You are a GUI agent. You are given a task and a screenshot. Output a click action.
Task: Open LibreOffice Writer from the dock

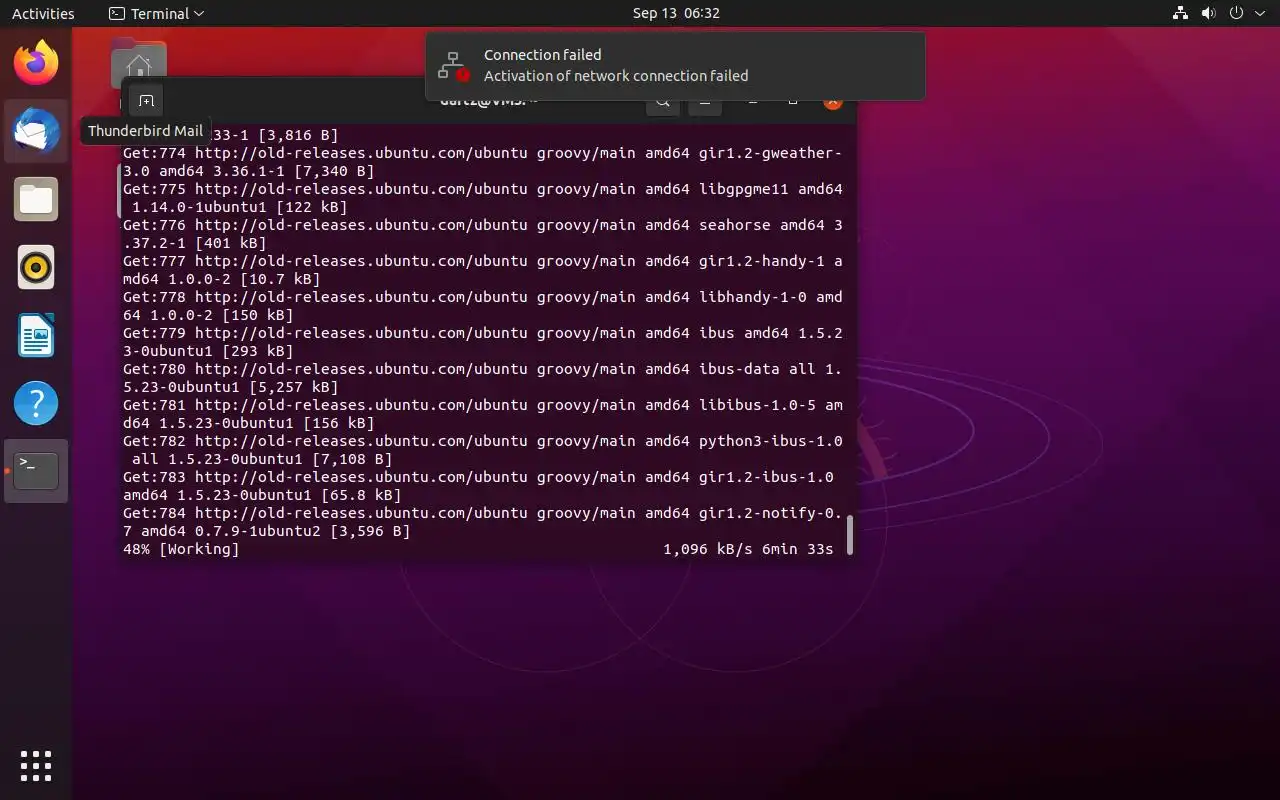coord(36,335)
